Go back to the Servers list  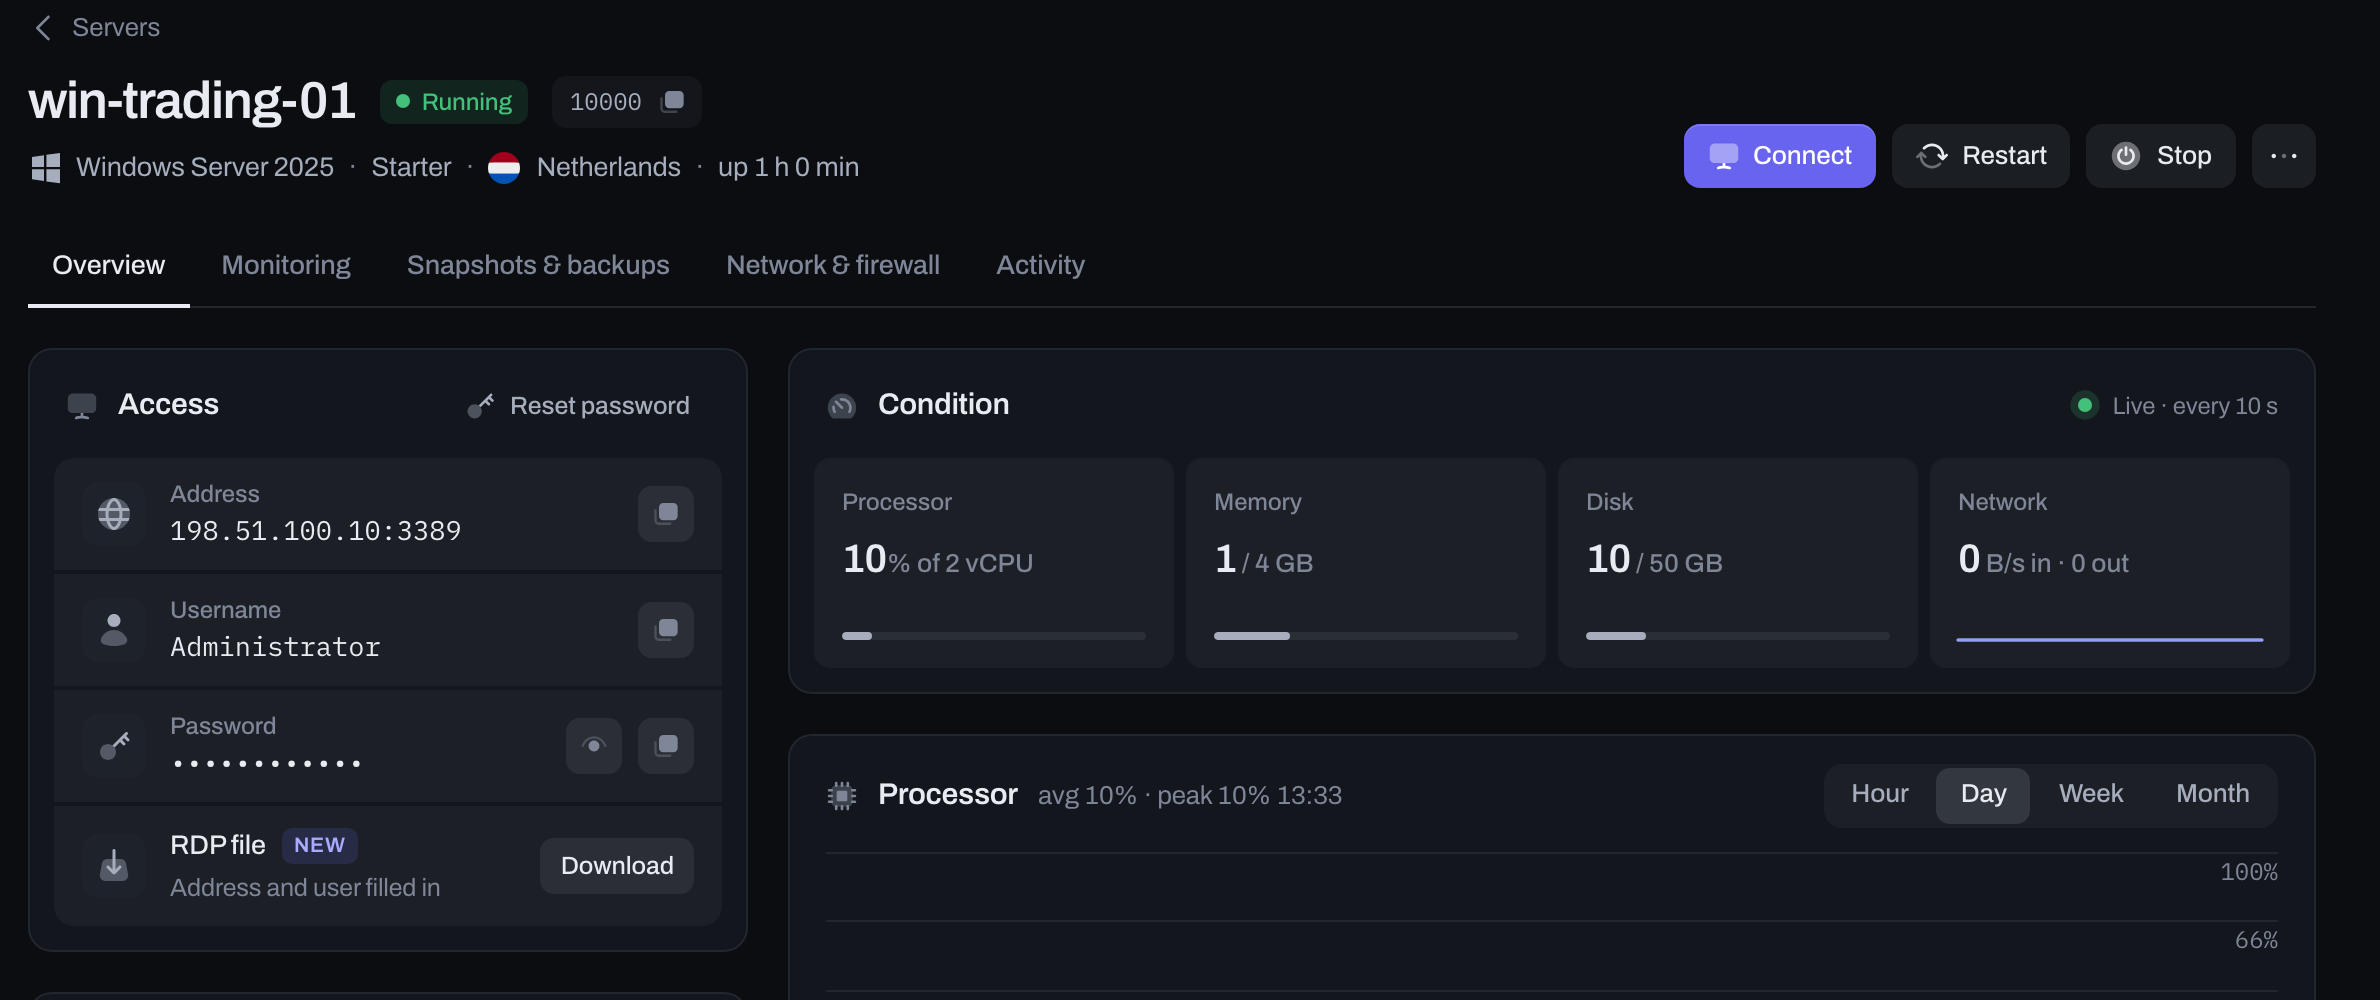97,27
